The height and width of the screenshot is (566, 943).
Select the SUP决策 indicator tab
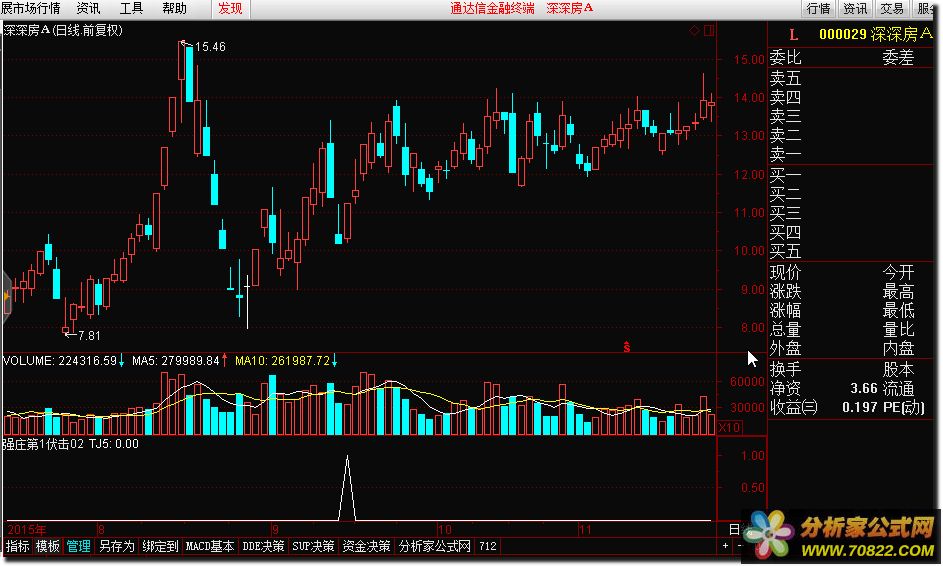[x=313, y=546]
